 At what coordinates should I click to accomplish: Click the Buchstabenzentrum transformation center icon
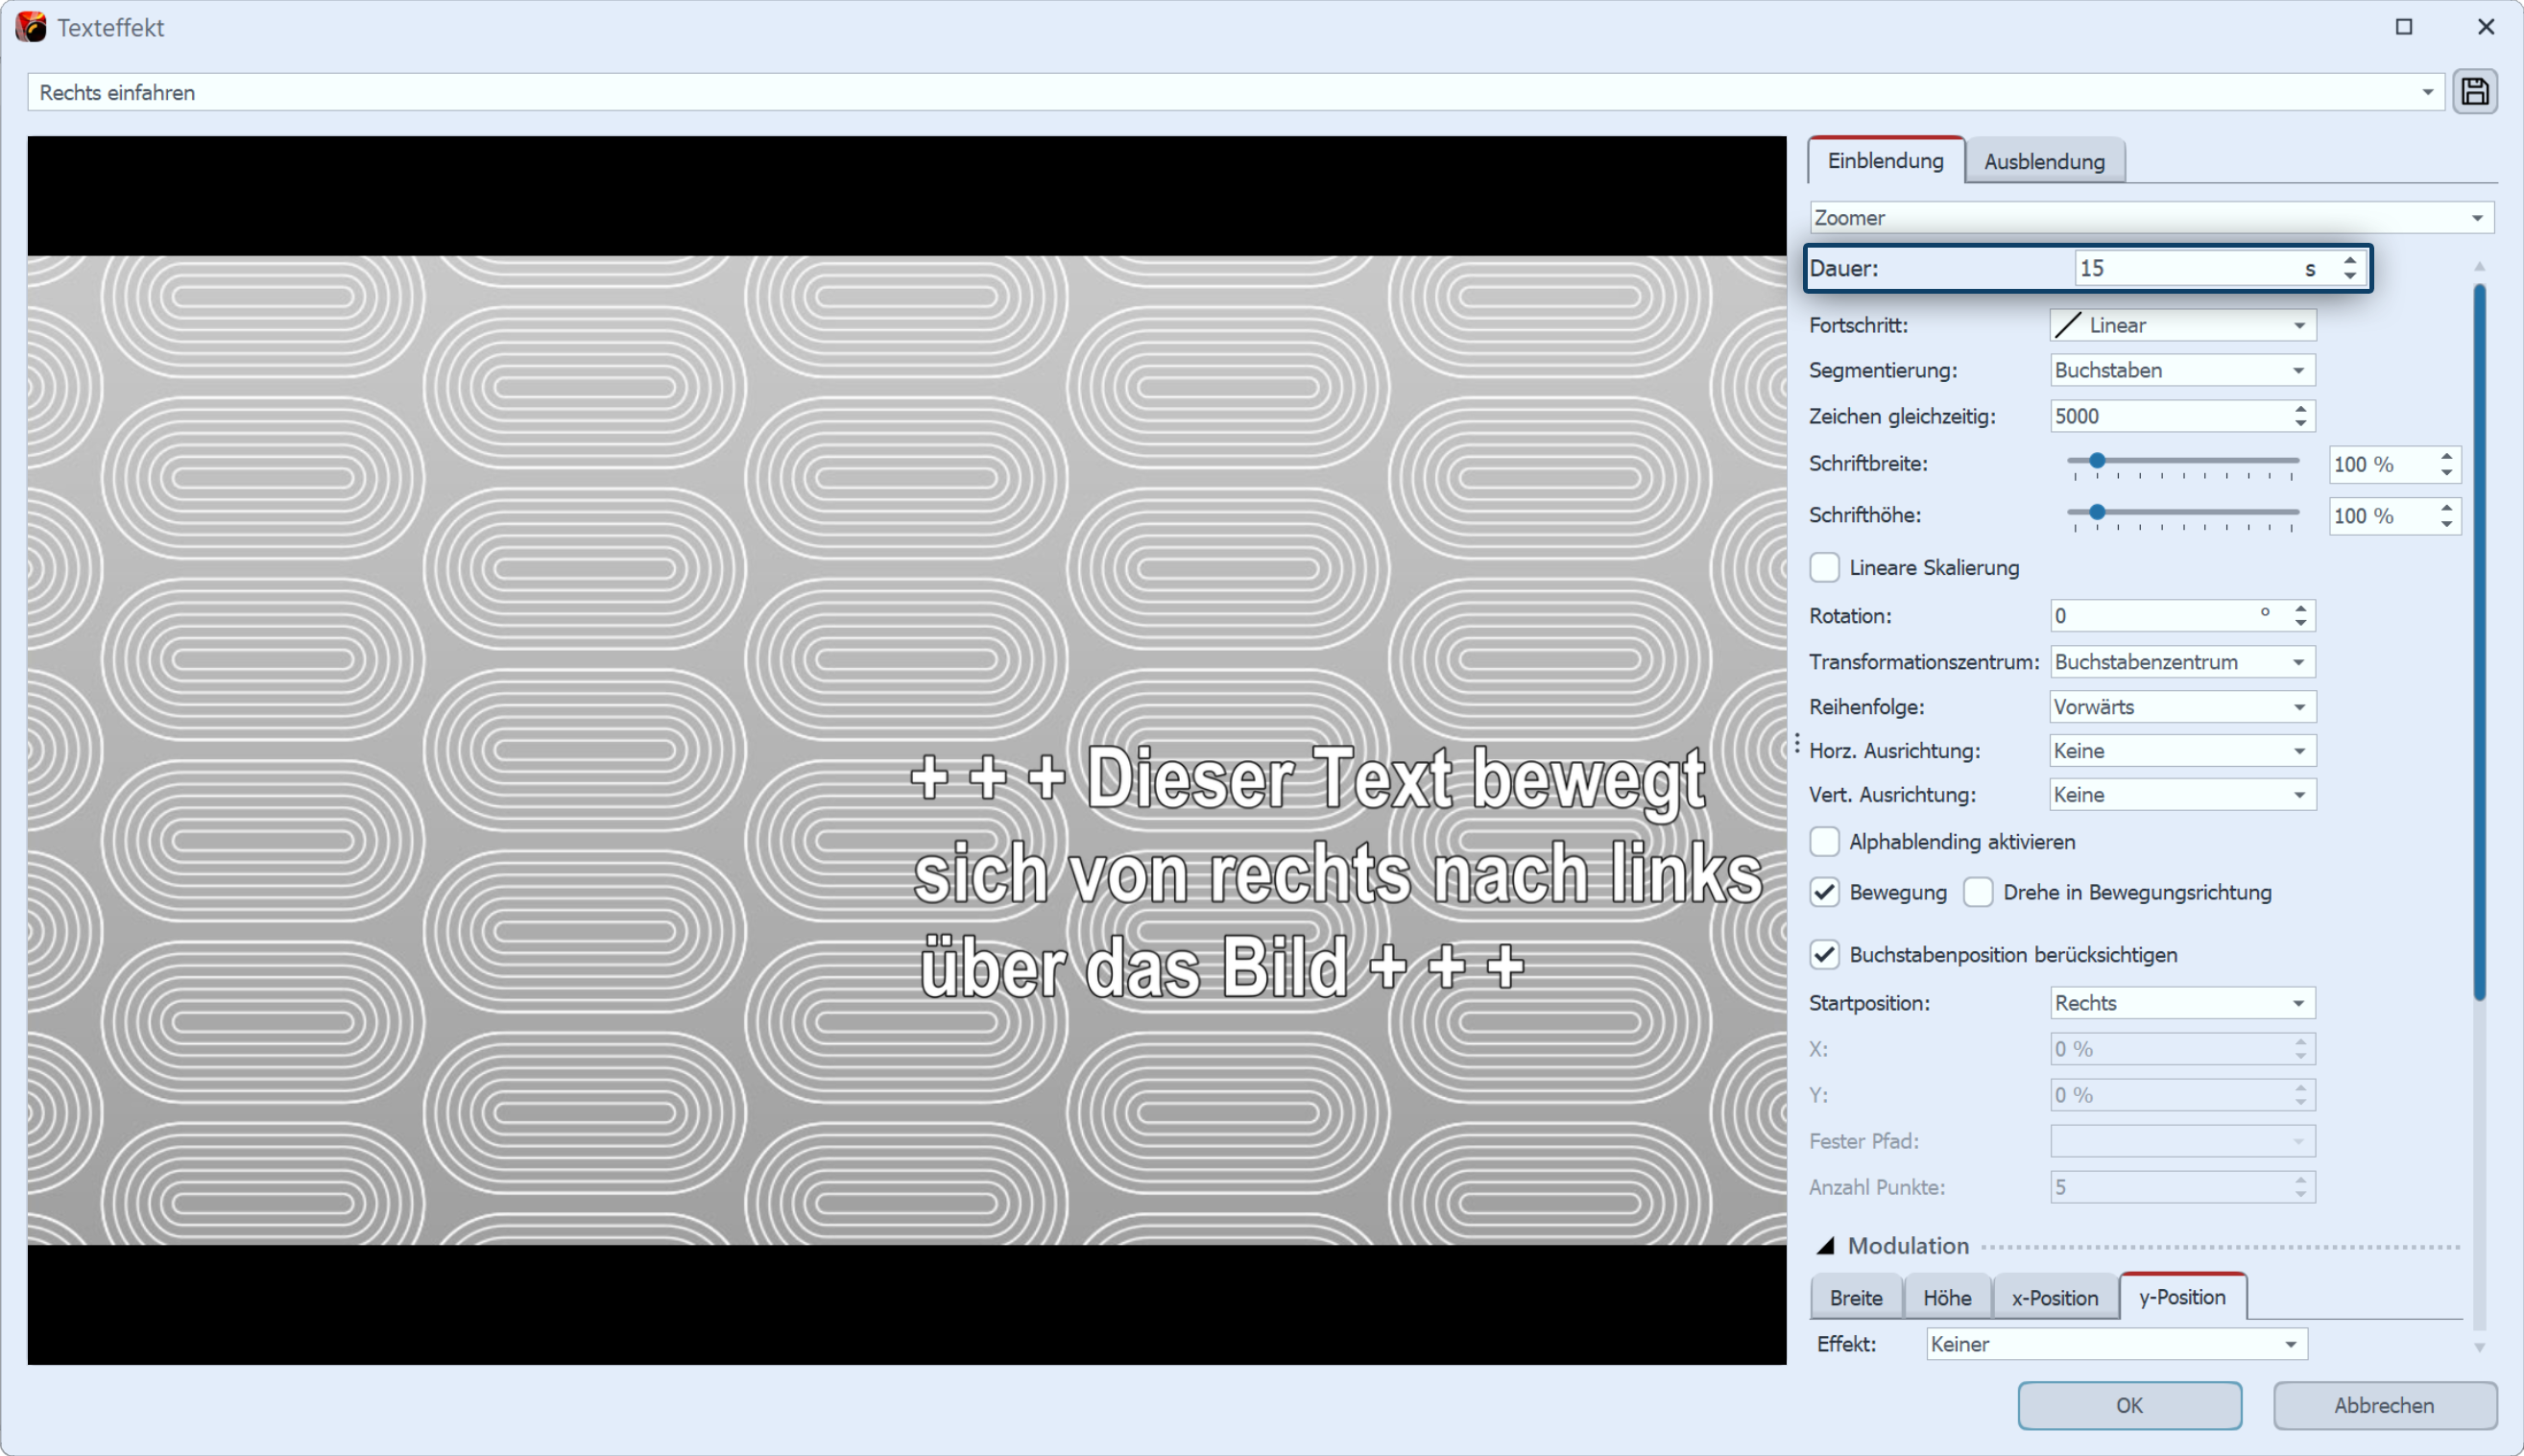coord(2177,660)
